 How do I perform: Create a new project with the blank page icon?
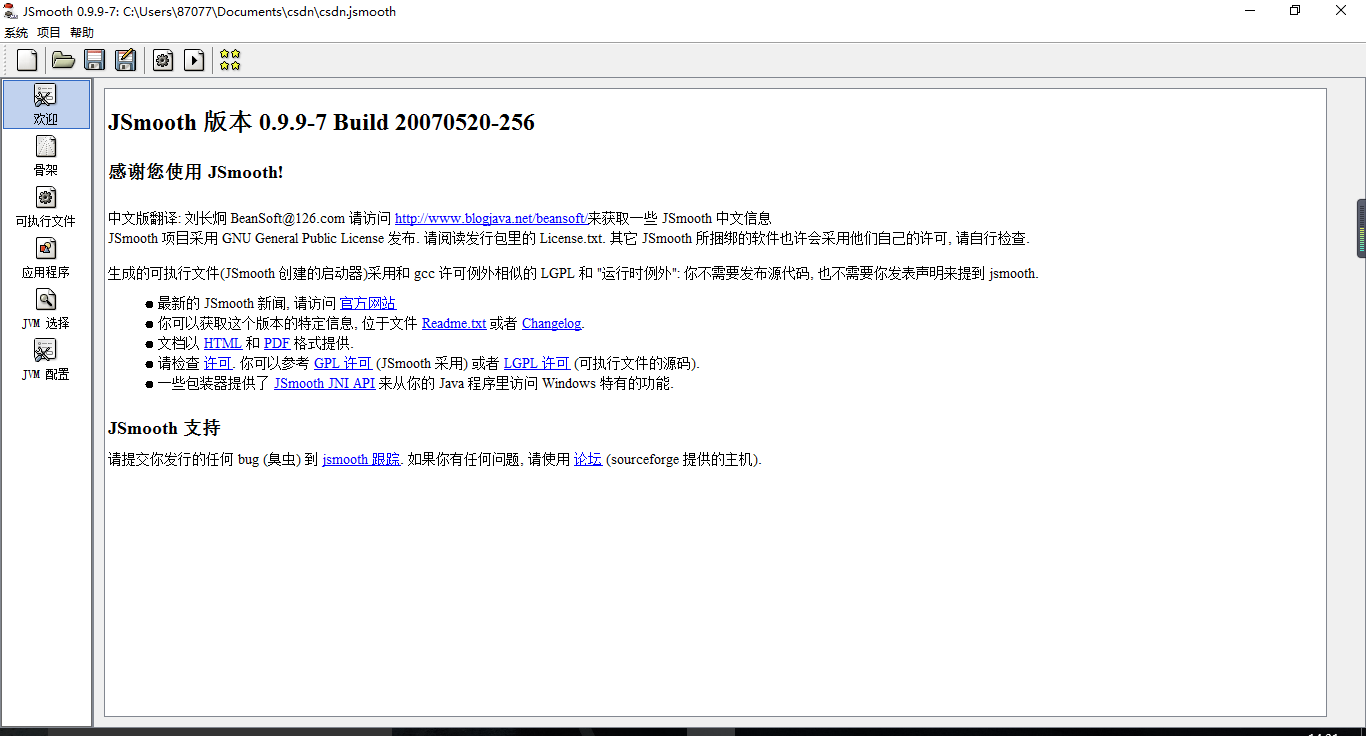pos(27,60)
